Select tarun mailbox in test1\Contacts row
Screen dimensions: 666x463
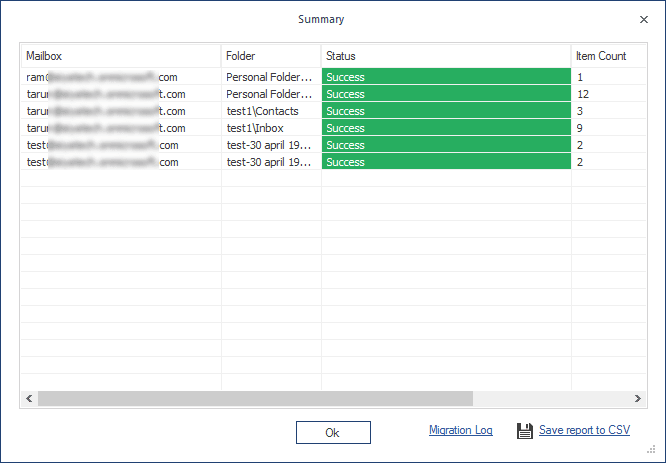coord(121,111)
